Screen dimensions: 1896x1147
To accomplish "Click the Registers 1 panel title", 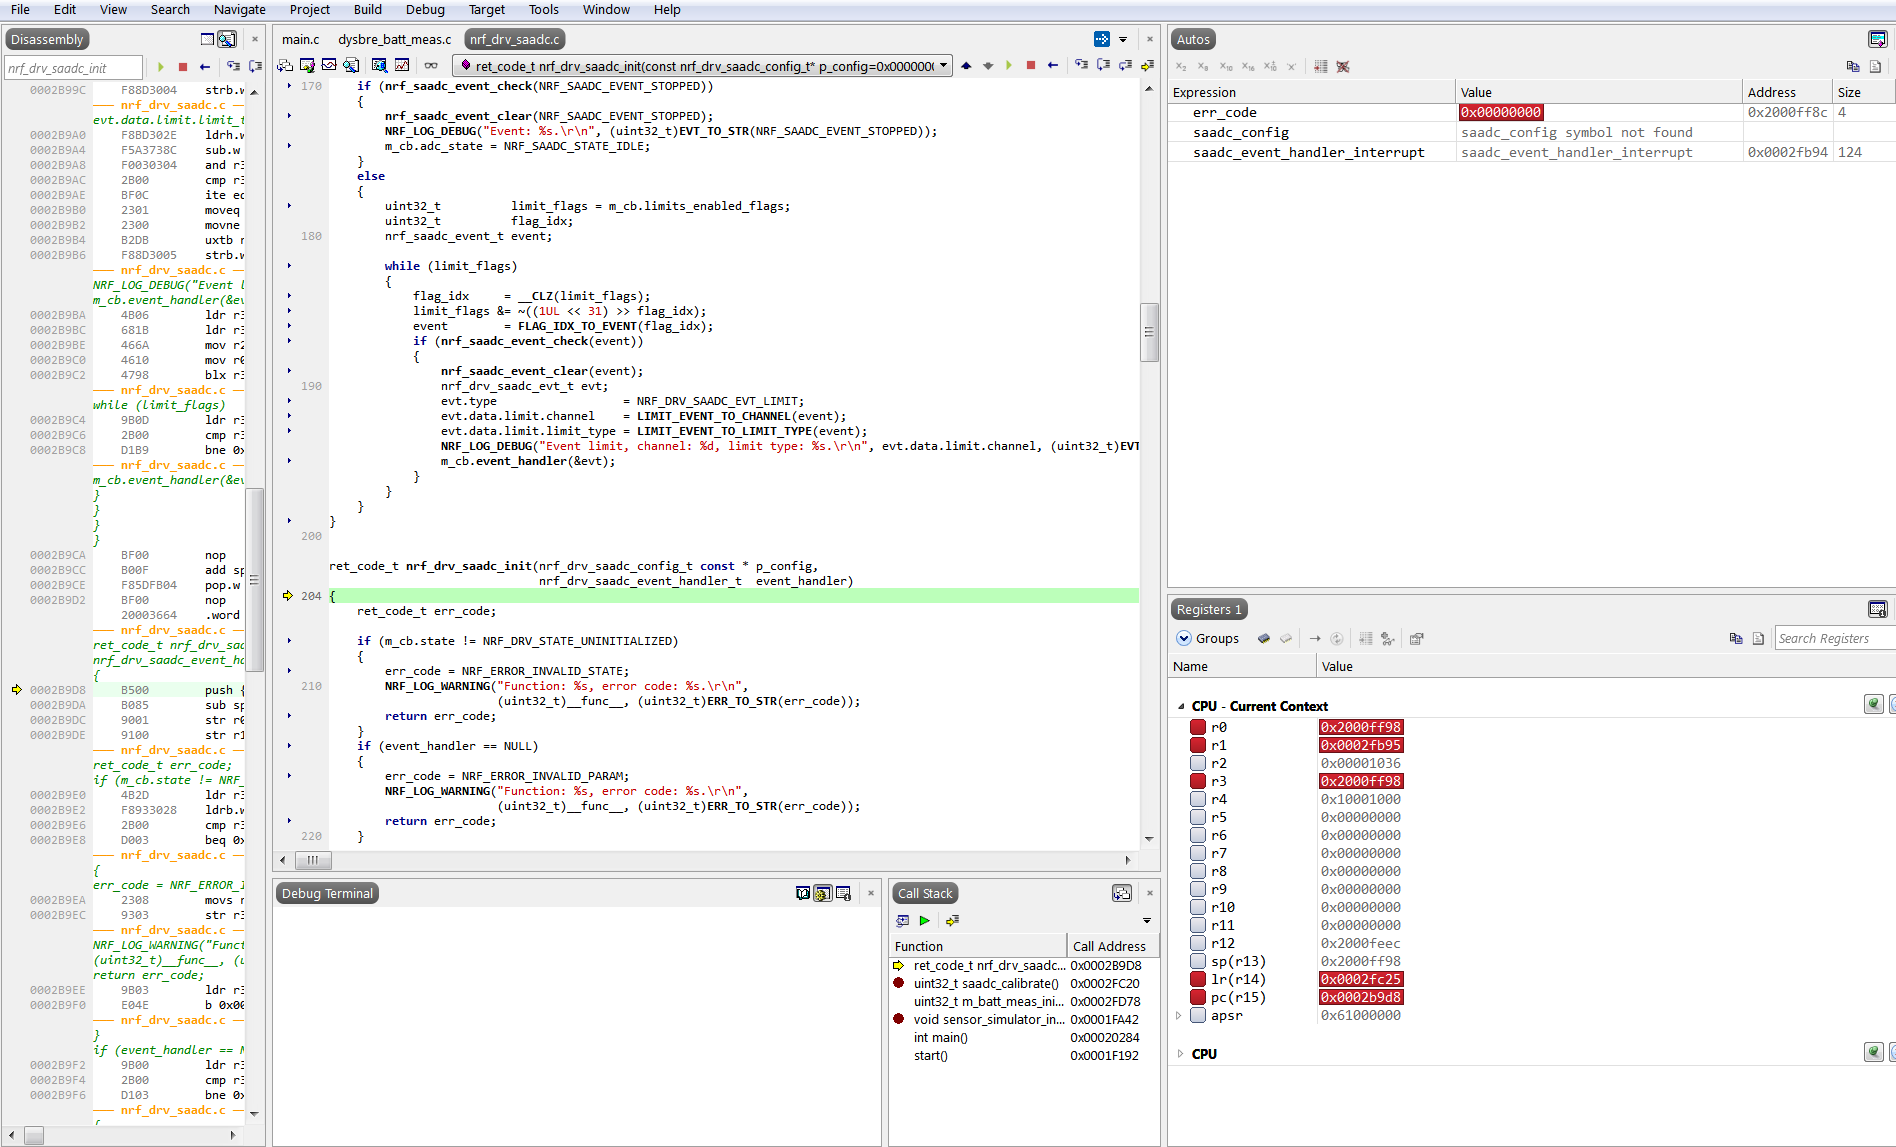I will coord(1209,609).
